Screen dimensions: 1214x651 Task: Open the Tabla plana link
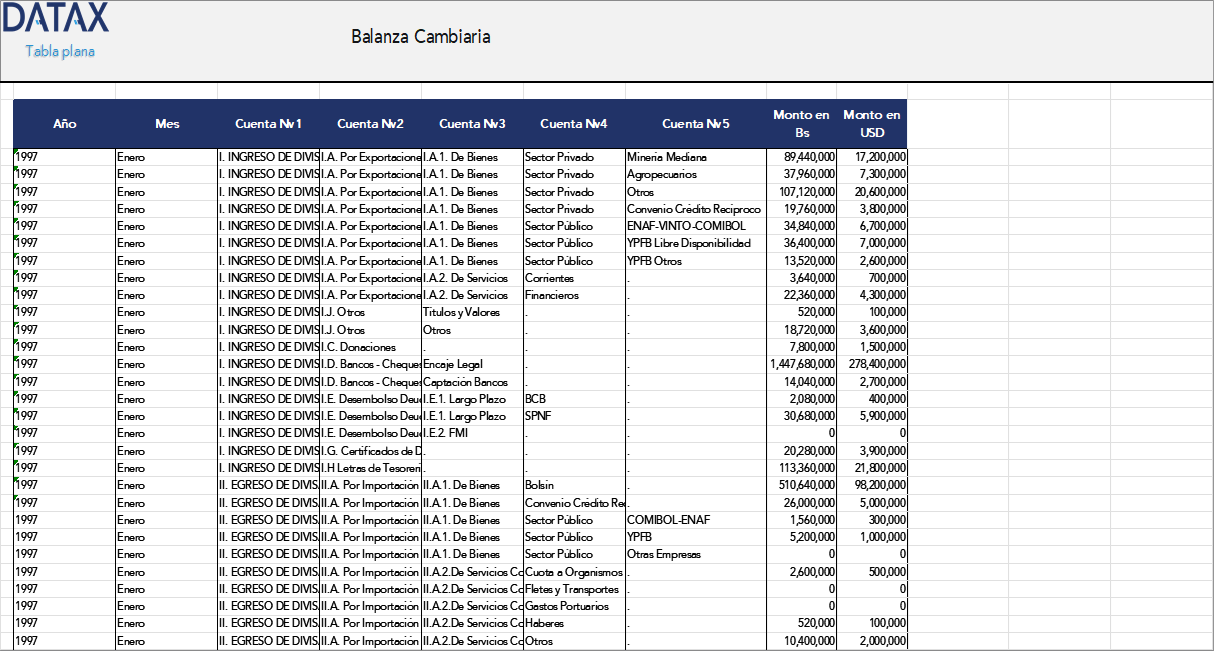(60, 51)
